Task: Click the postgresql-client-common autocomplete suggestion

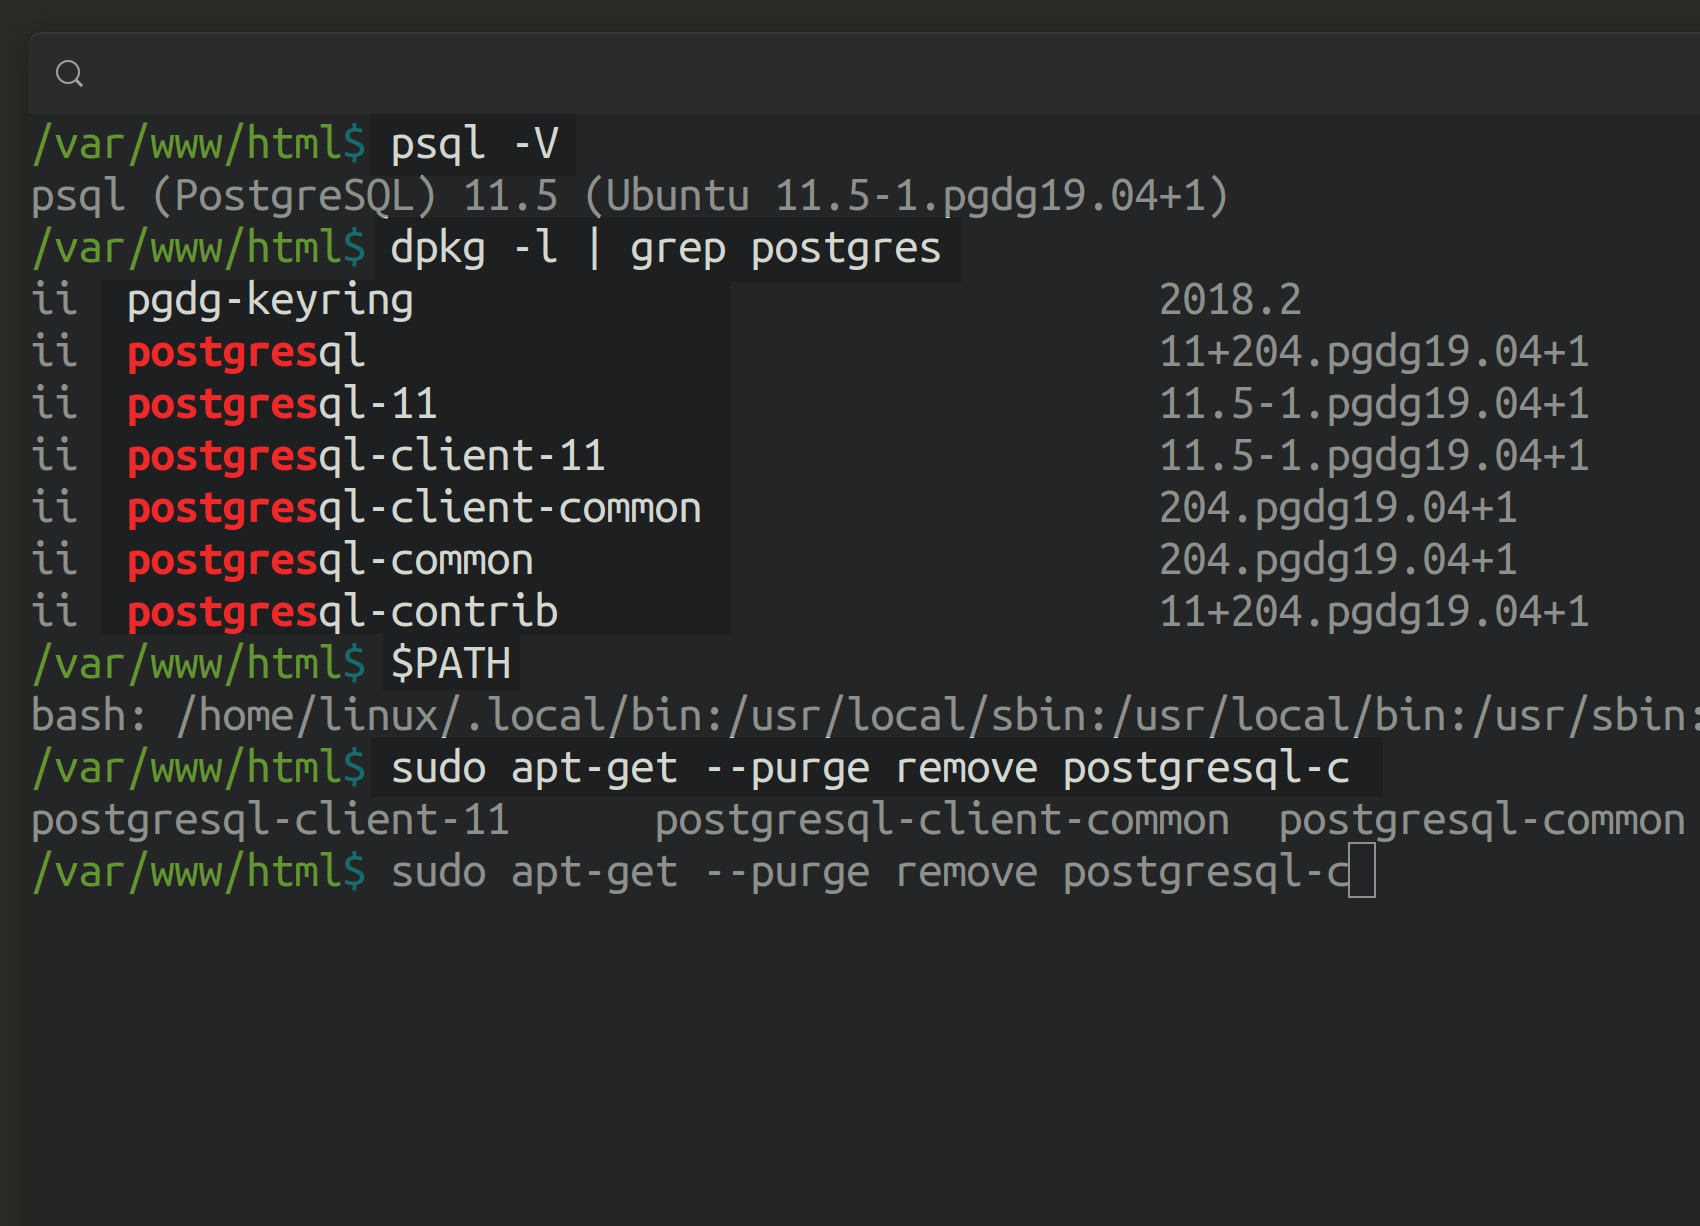Action: 942,820
